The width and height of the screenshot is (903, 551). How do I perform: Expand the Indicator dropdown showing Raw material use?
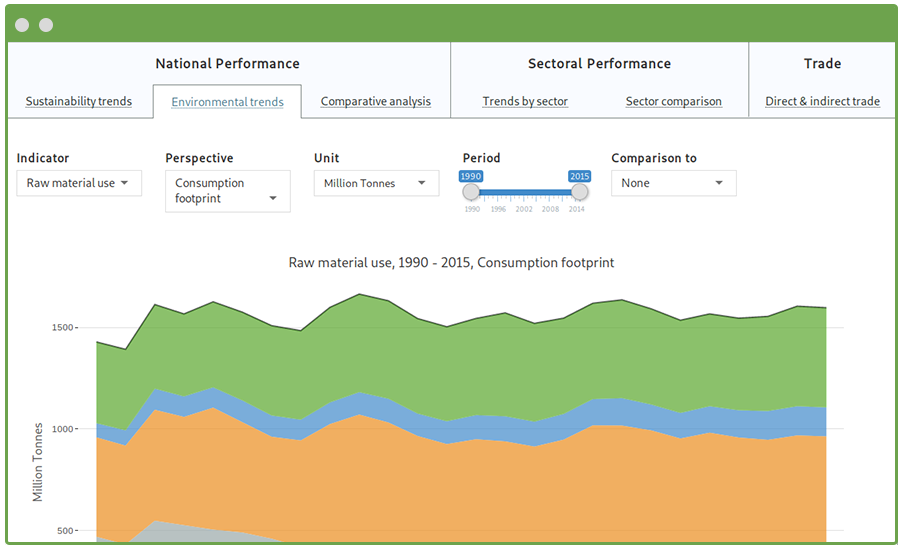[x=79, y=183]
